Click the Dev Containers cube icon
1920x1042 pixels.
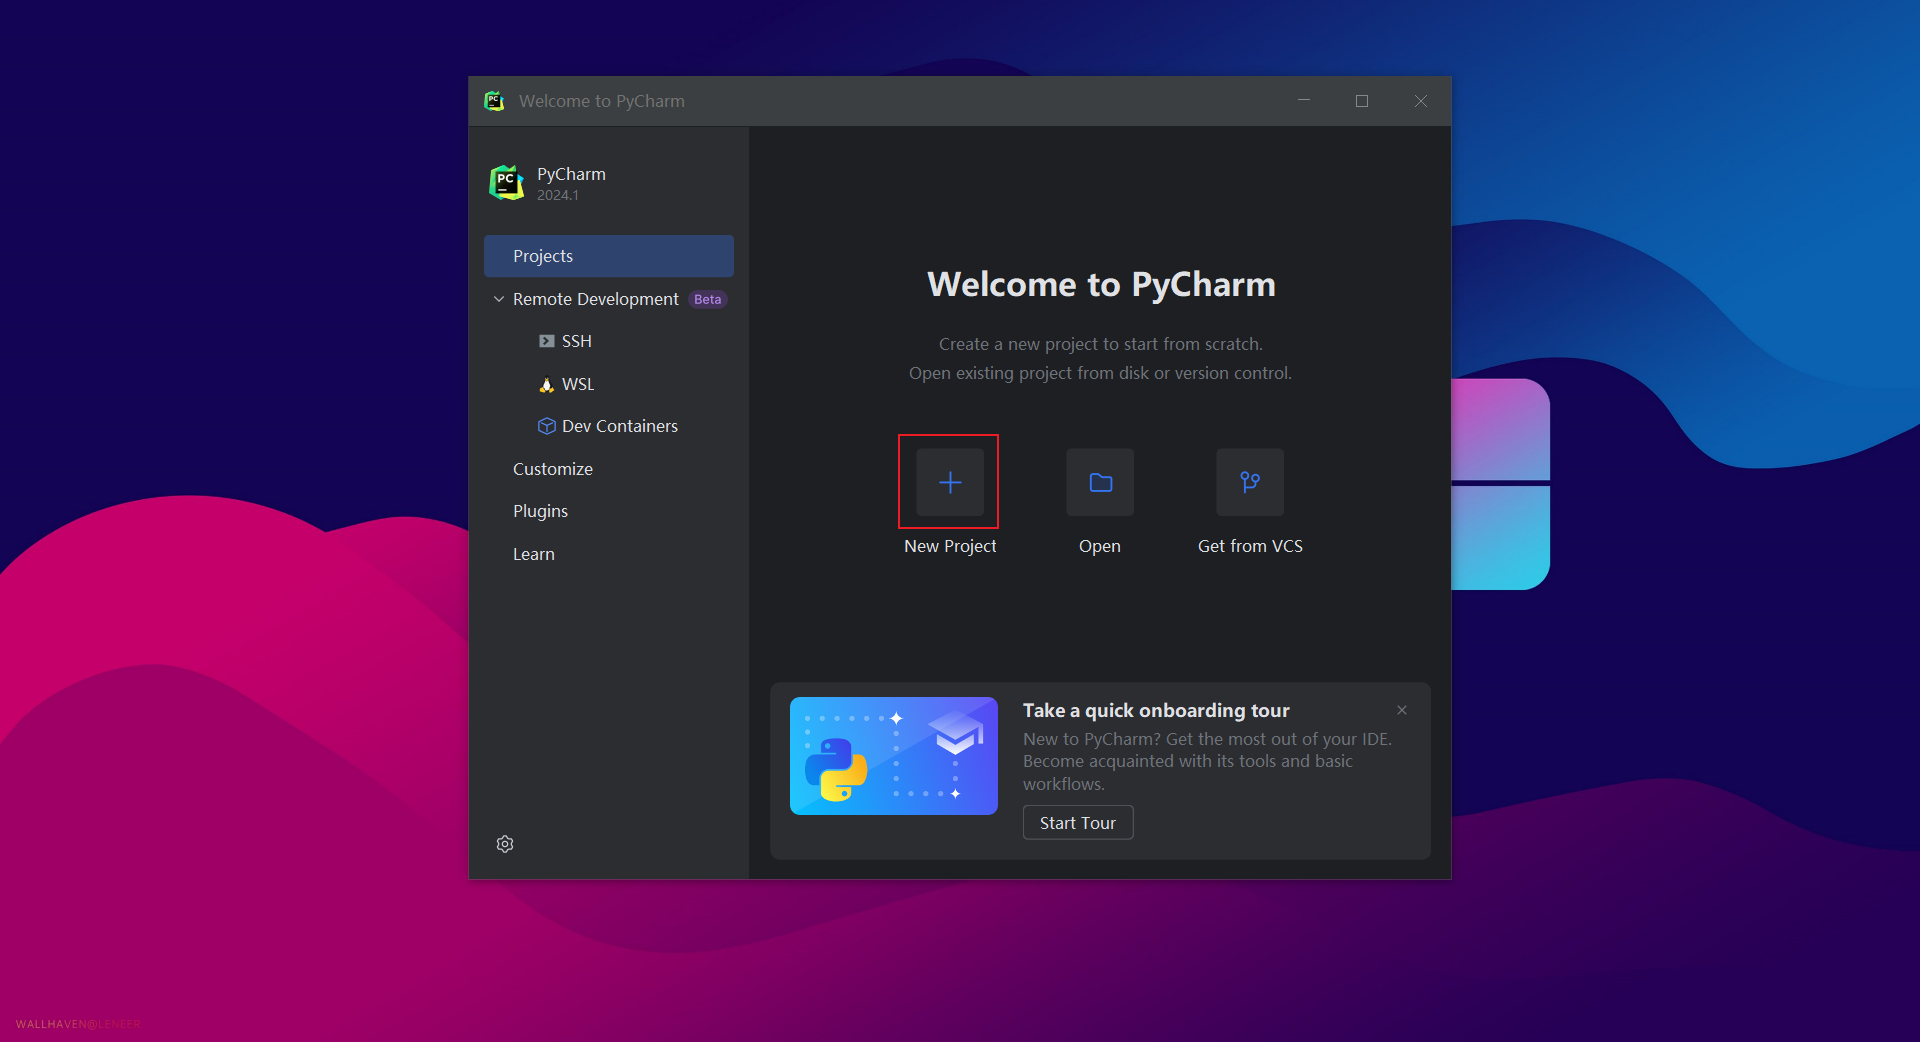[546, 426]
